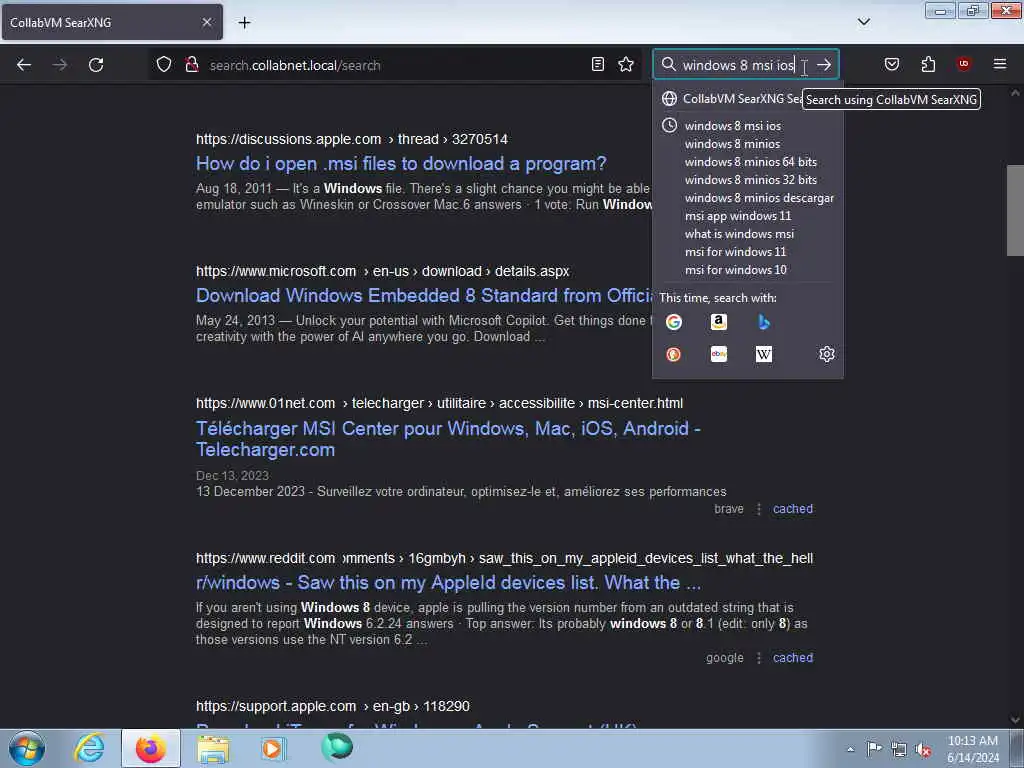Click the discussions.apple.com result URL

click(351, 139)
